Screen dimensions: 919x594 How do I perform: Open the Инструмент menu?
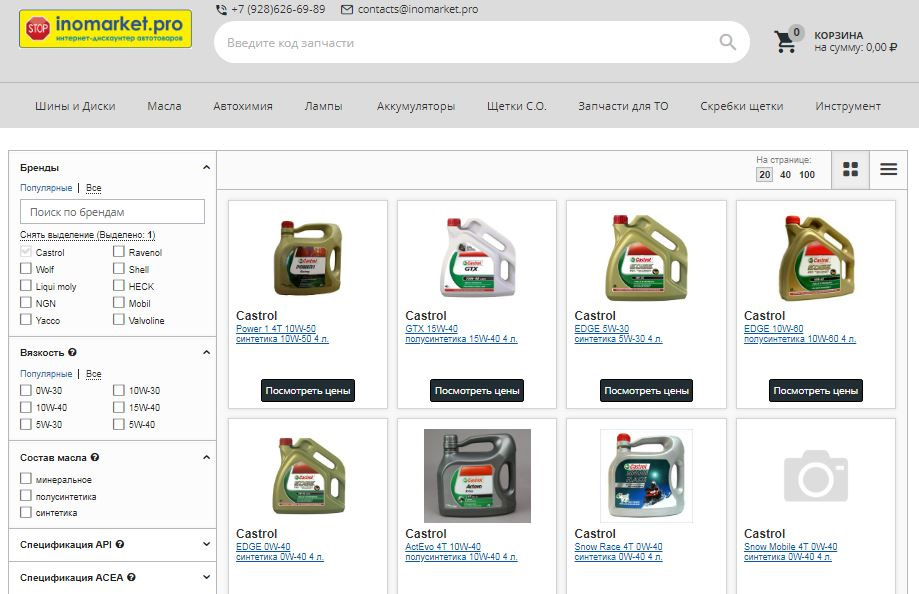point(847,106)
